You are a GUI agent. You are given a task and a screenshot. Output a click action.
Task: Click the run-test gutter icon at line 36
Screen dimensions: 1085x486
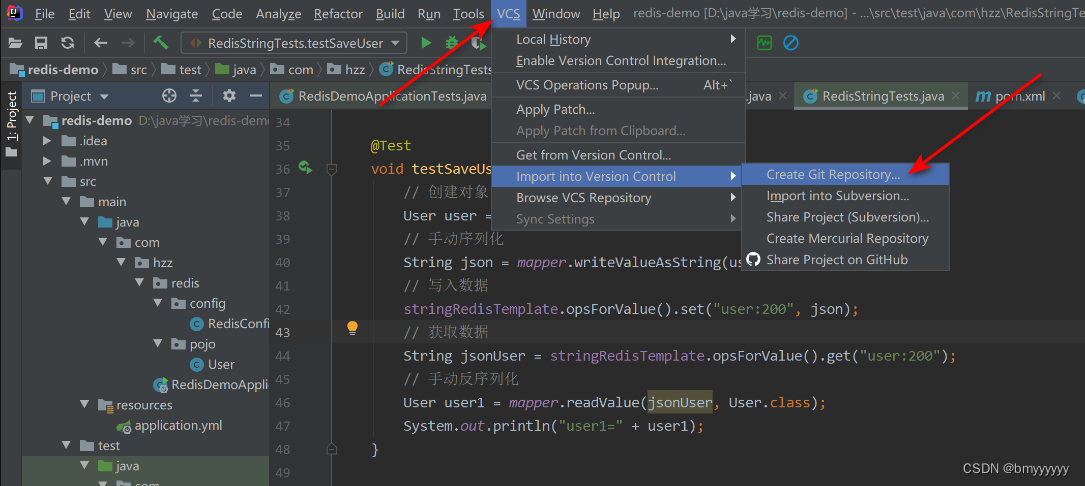coord(305,167)
